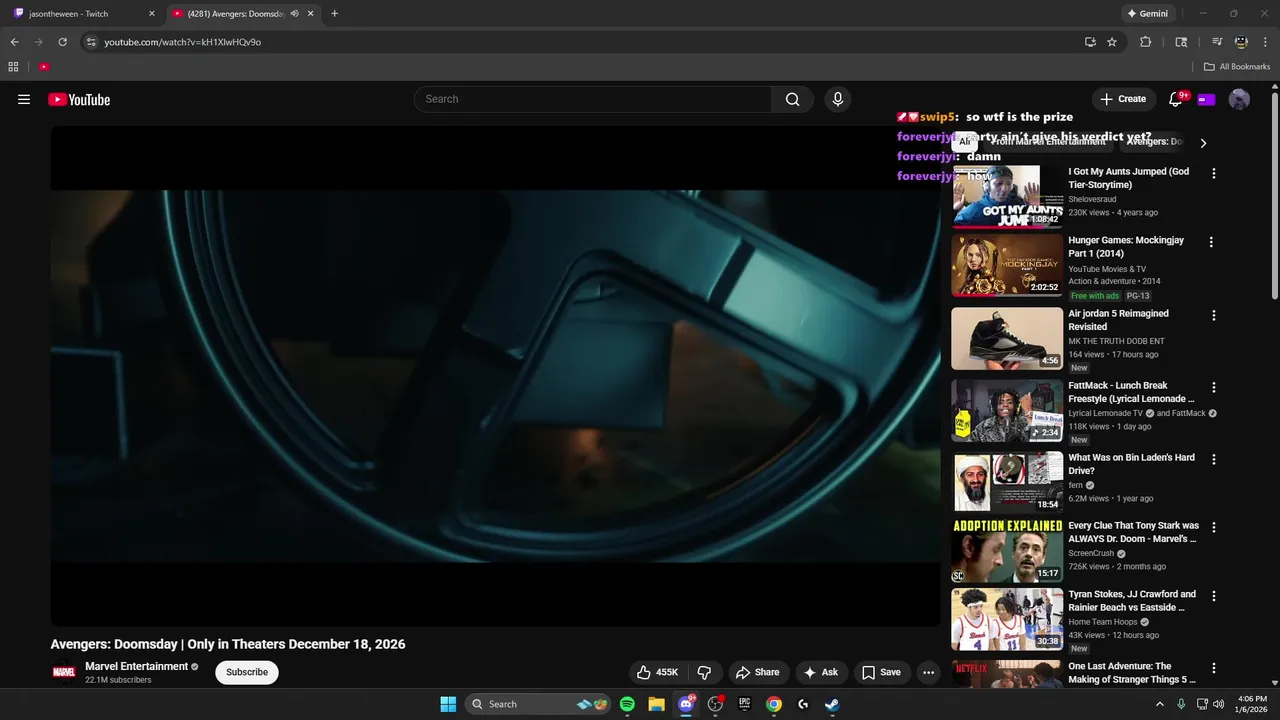Go back with the browser arrow
This screenshot has height=720, width=1280.
tap(14, 42)
